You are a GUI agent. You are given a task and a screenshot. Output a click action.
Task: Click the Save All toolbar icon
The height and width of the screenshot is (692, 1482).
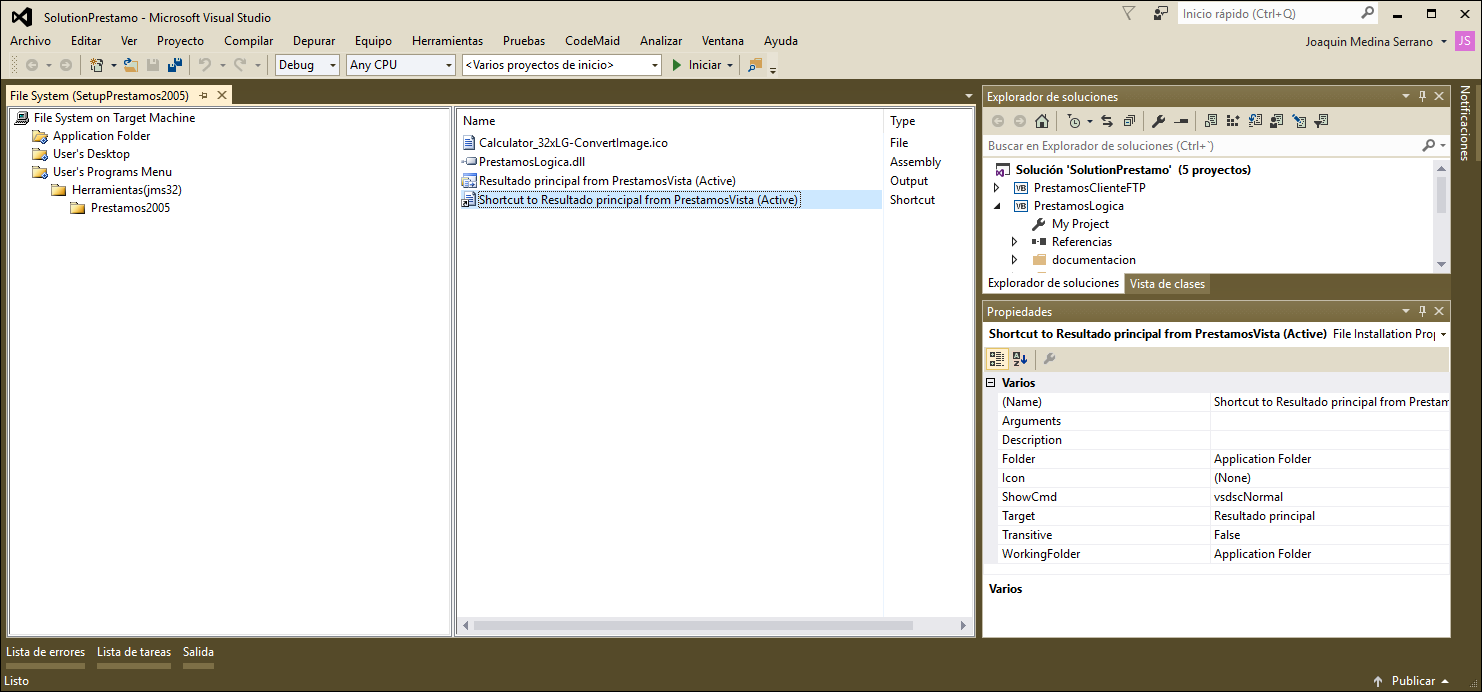tap(175, 65)
